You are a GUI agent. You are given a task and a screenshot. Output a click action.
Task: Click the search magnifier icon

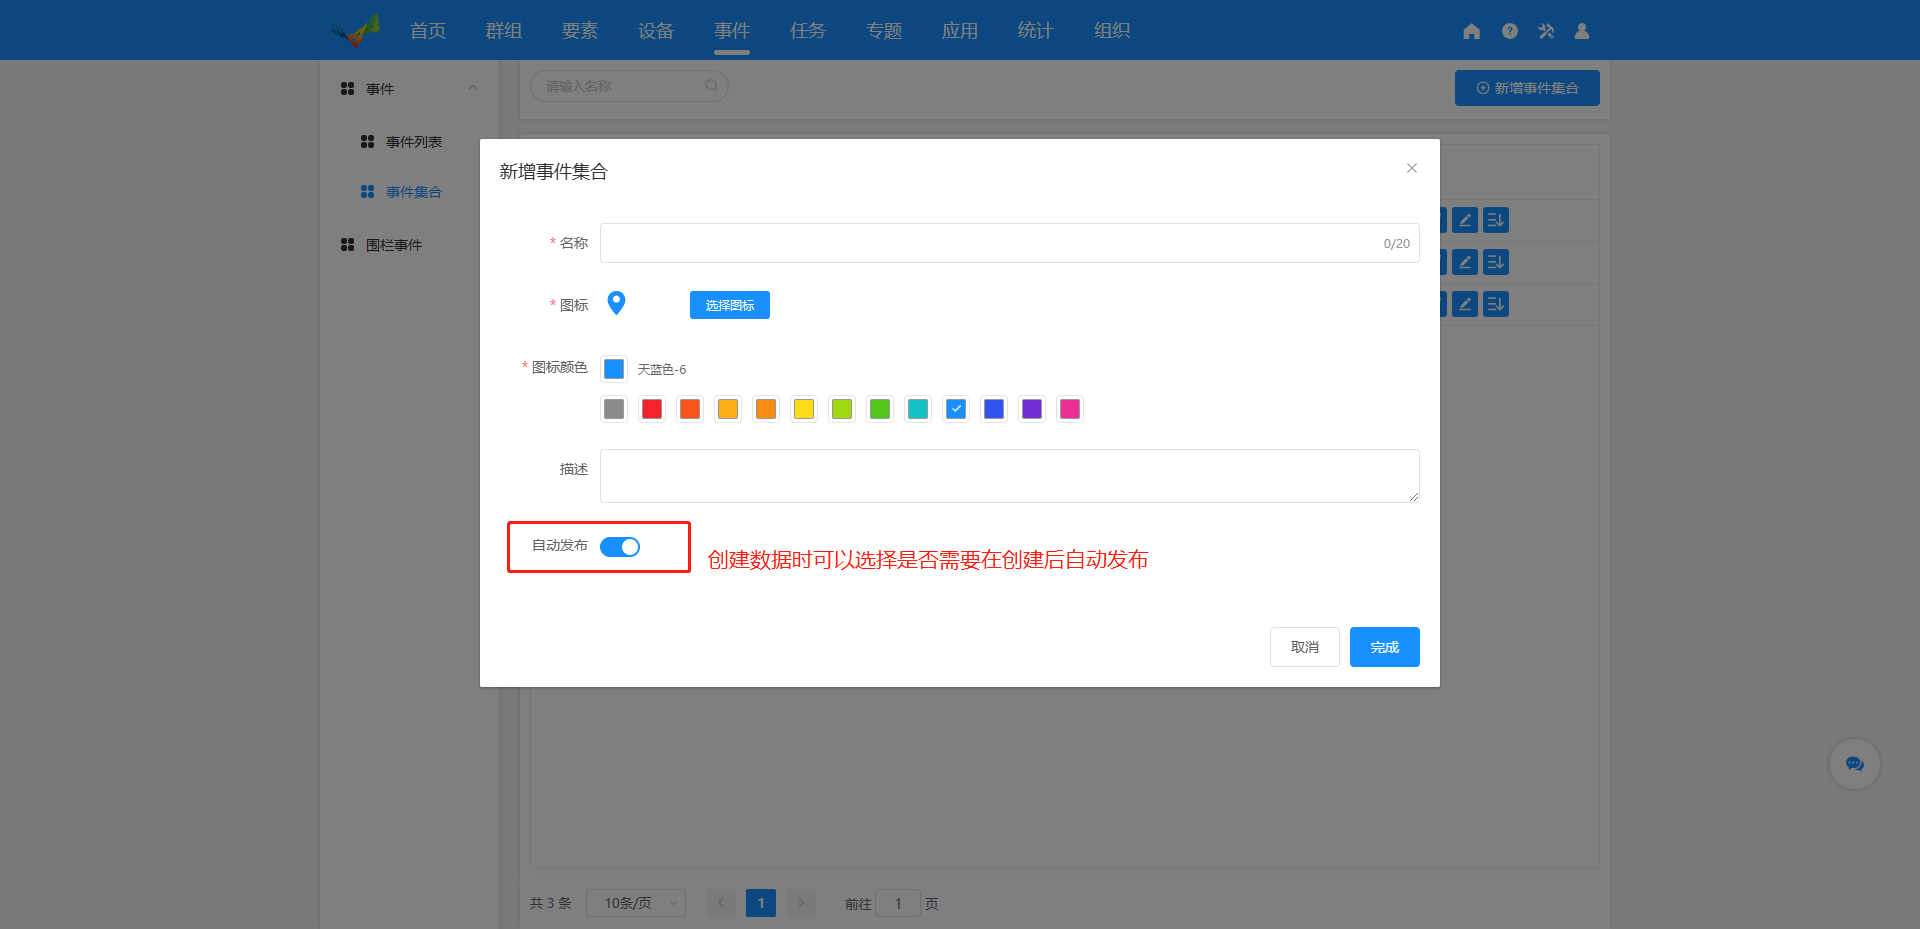pyautogui.click(x=711, y=86)
